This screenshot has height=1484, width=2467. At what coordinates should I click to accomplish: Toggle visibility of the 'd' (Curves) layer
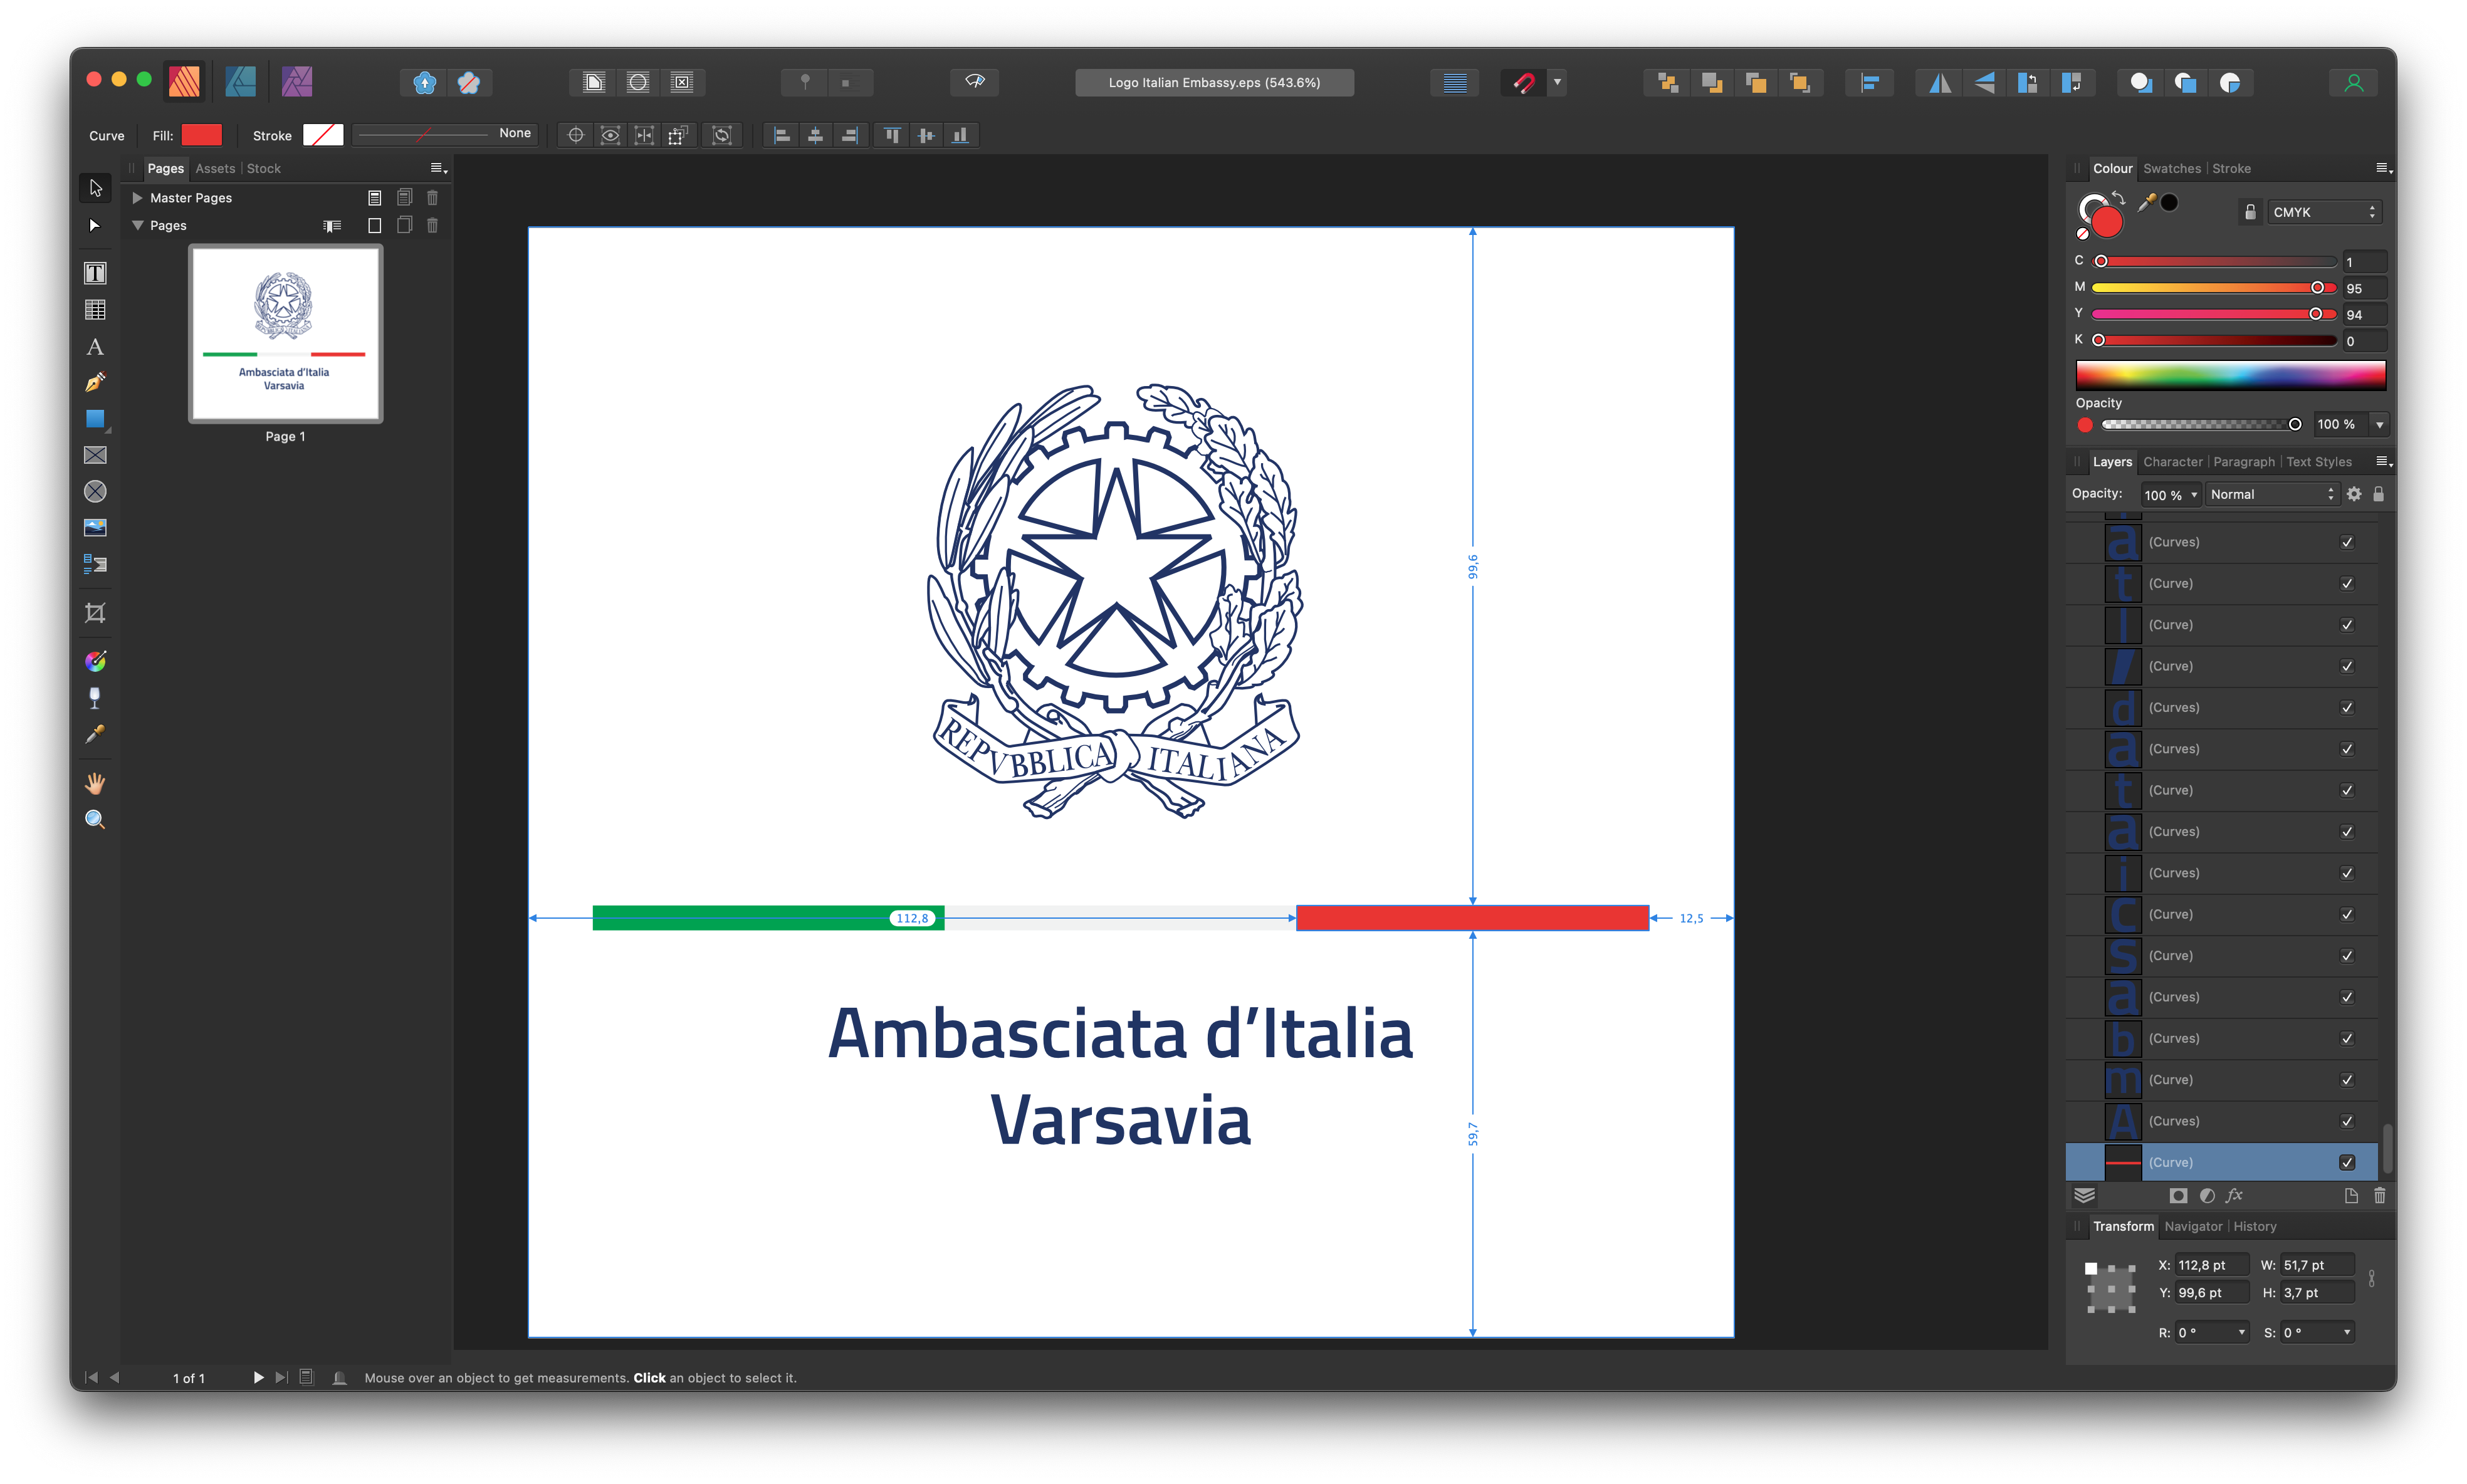(x=2346, y=707)
